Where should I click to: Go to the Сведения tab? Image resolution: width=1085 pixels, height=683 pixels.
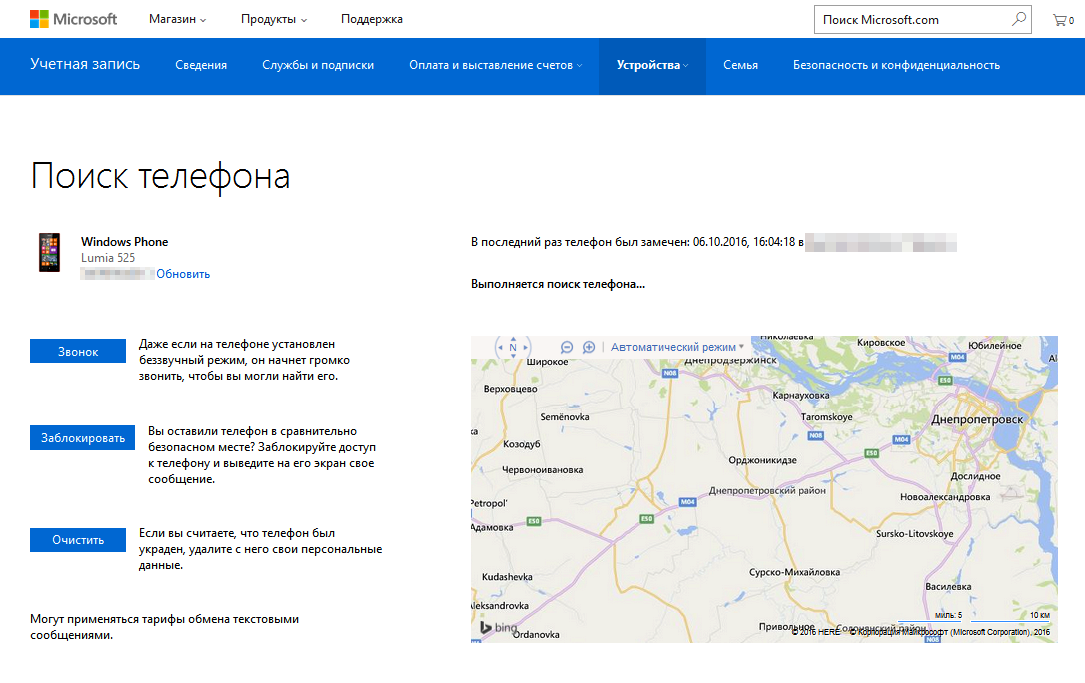click(201, 65)
